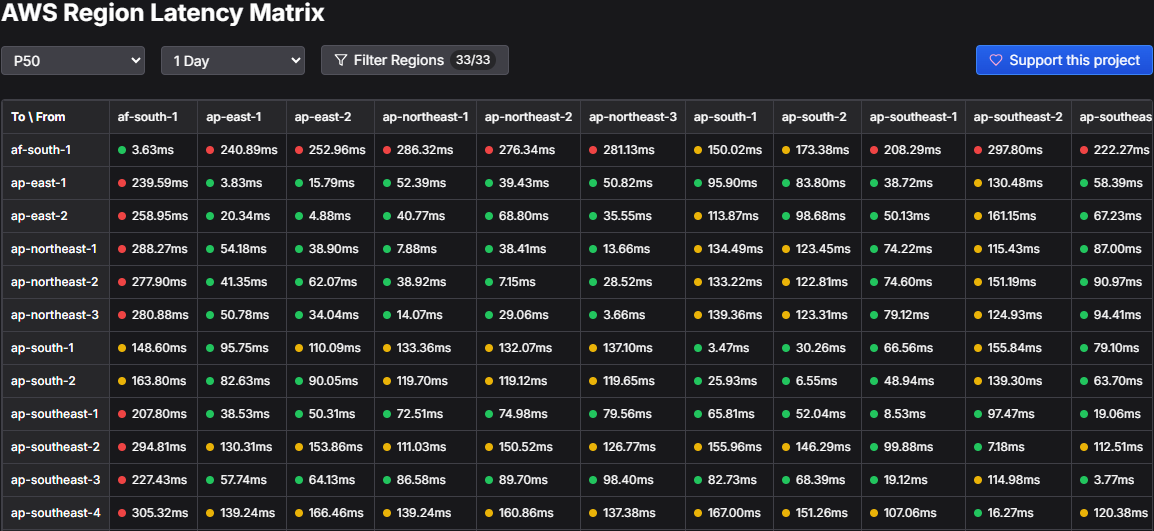This screenshot has width=1154, height=531.
Task: Open the Filter Regions button
Action: coord(414,60)
